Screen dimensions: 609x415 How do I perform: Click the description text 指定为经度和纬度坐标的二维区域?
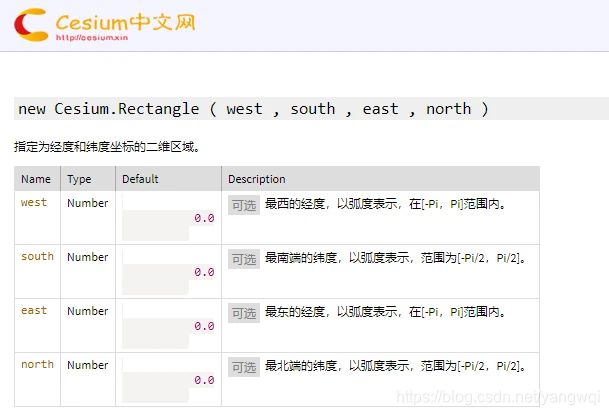[107, 147]
